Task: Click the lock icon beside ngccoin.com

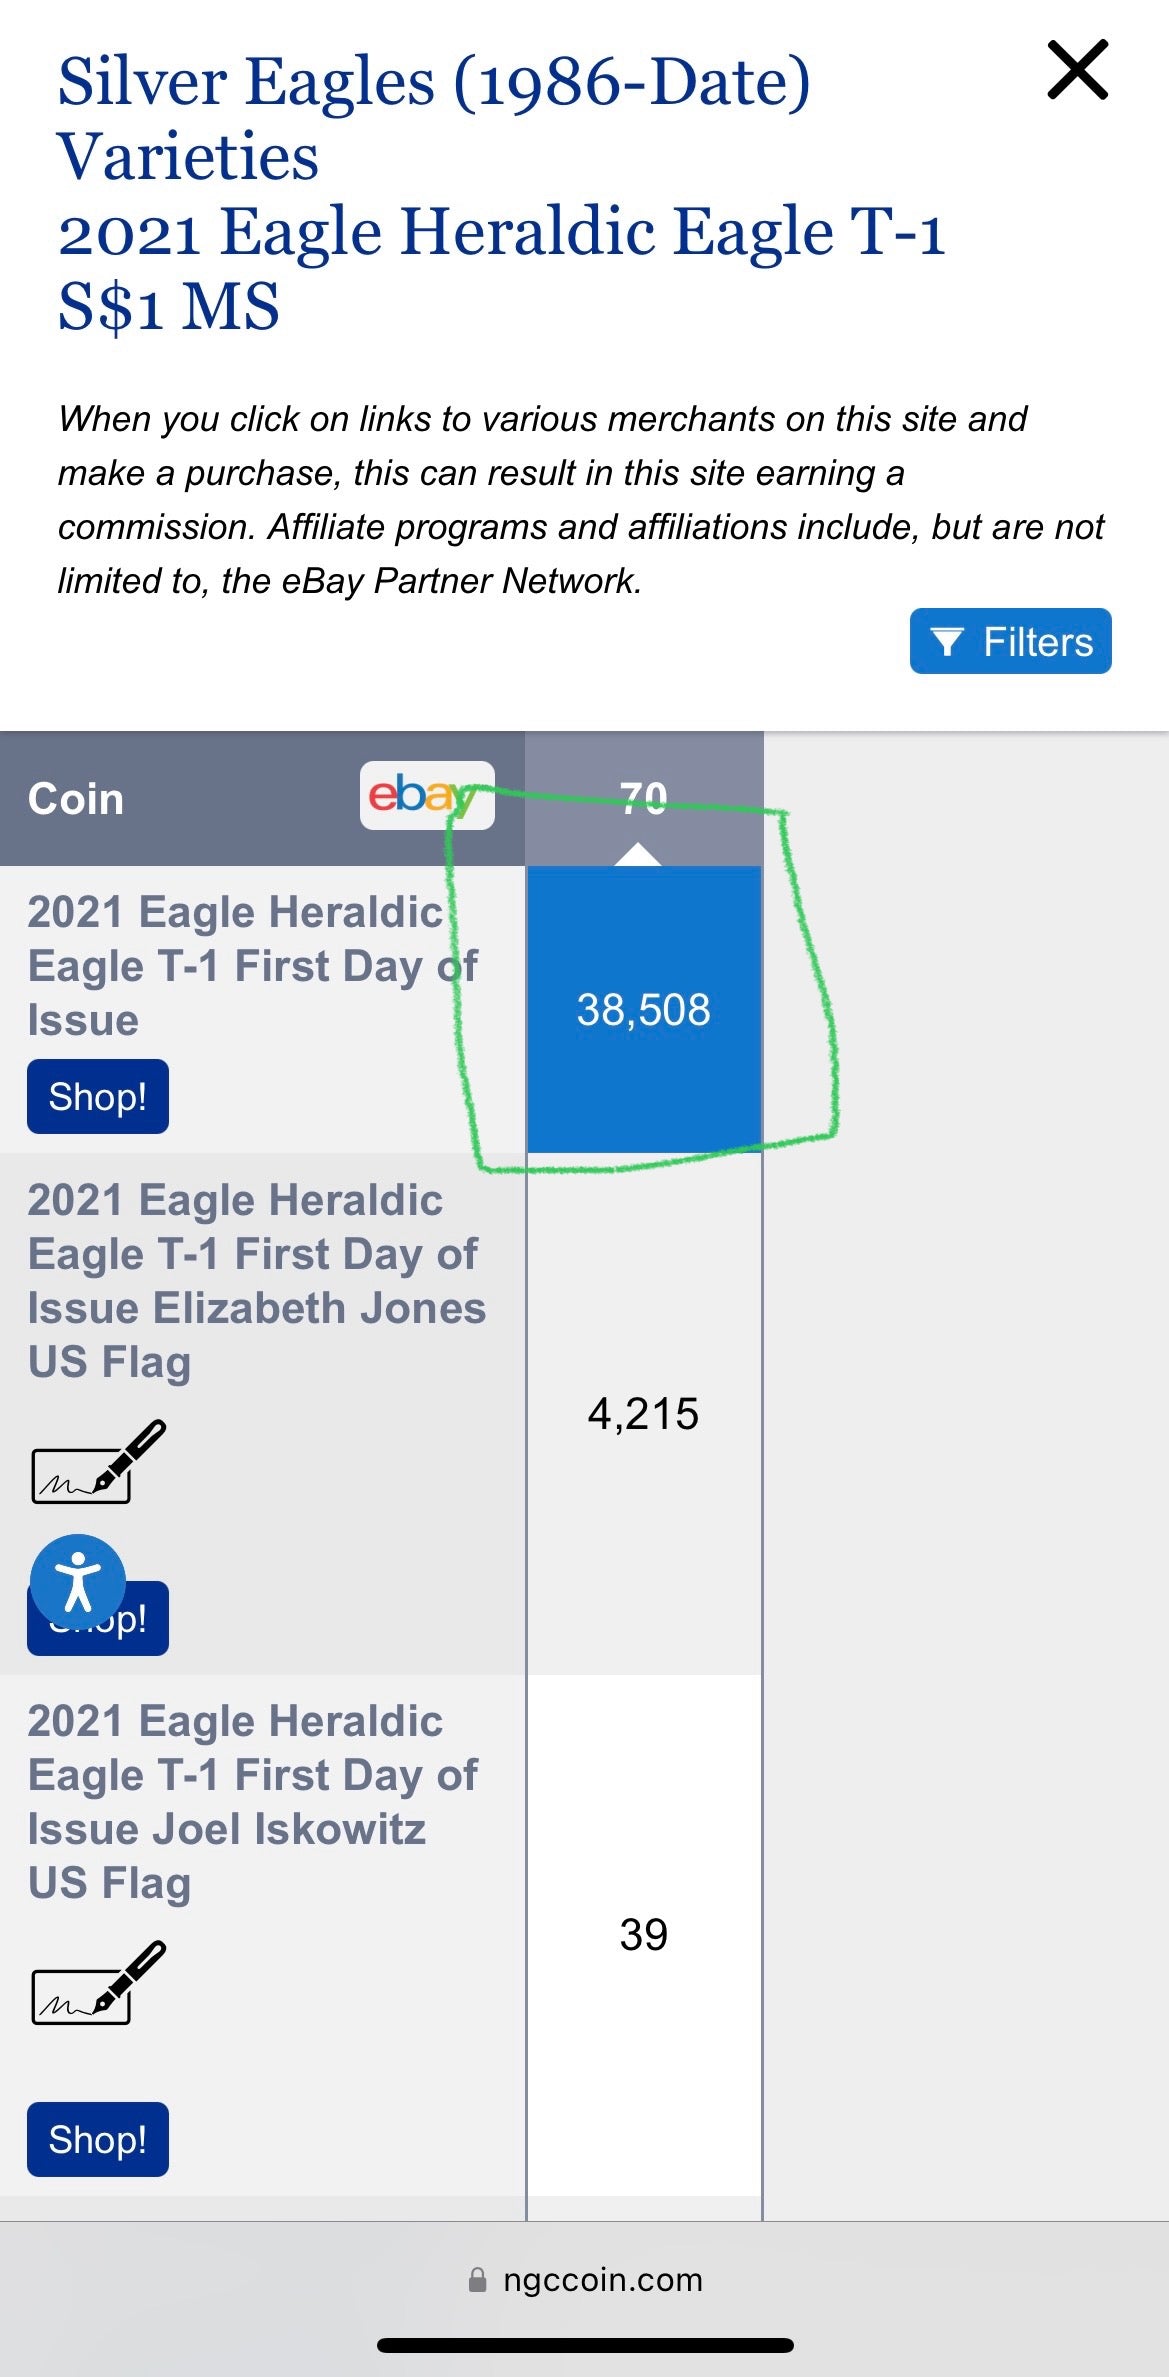Action: [478, 2280]
